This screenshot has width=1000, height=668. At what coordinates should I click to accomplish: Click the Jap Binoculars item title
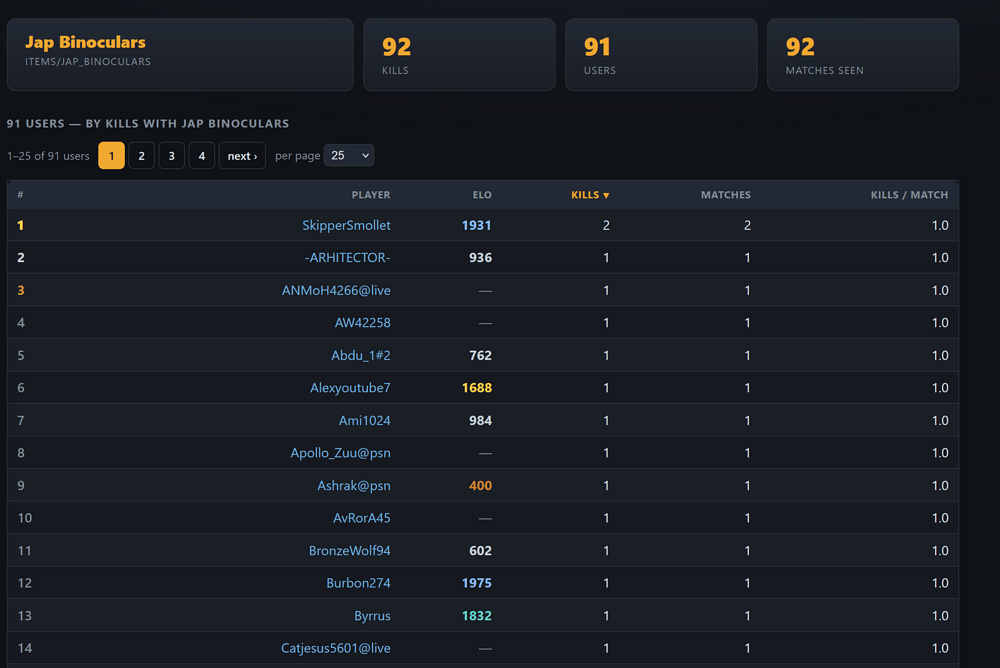[85, 42]
